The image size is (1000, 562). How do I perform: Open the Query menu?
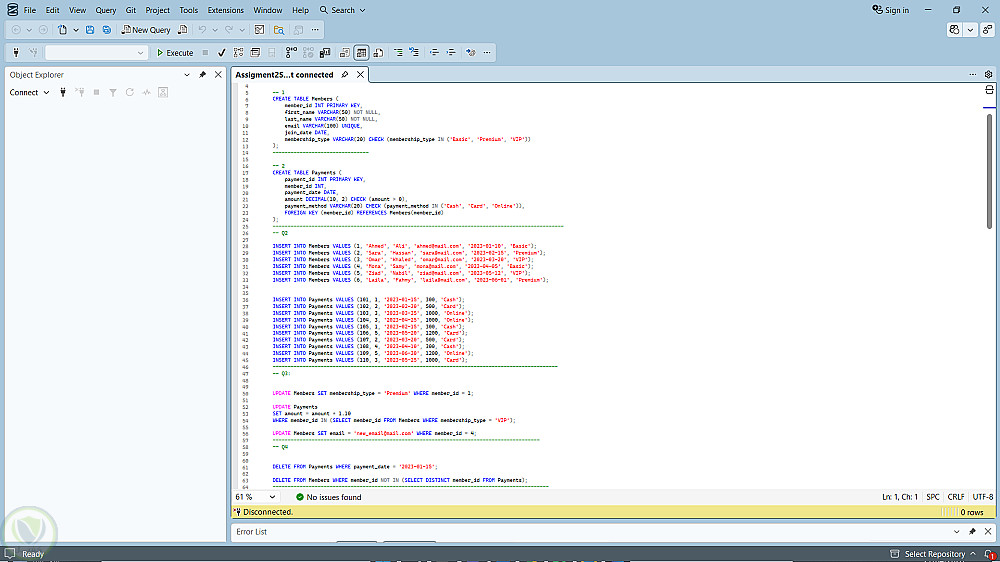[105, 10]
